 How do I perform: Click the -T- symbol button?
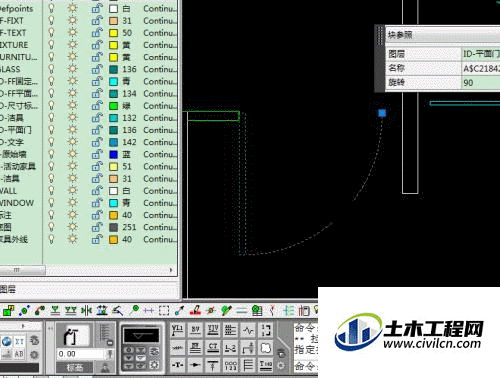click(x=178, y=365)
